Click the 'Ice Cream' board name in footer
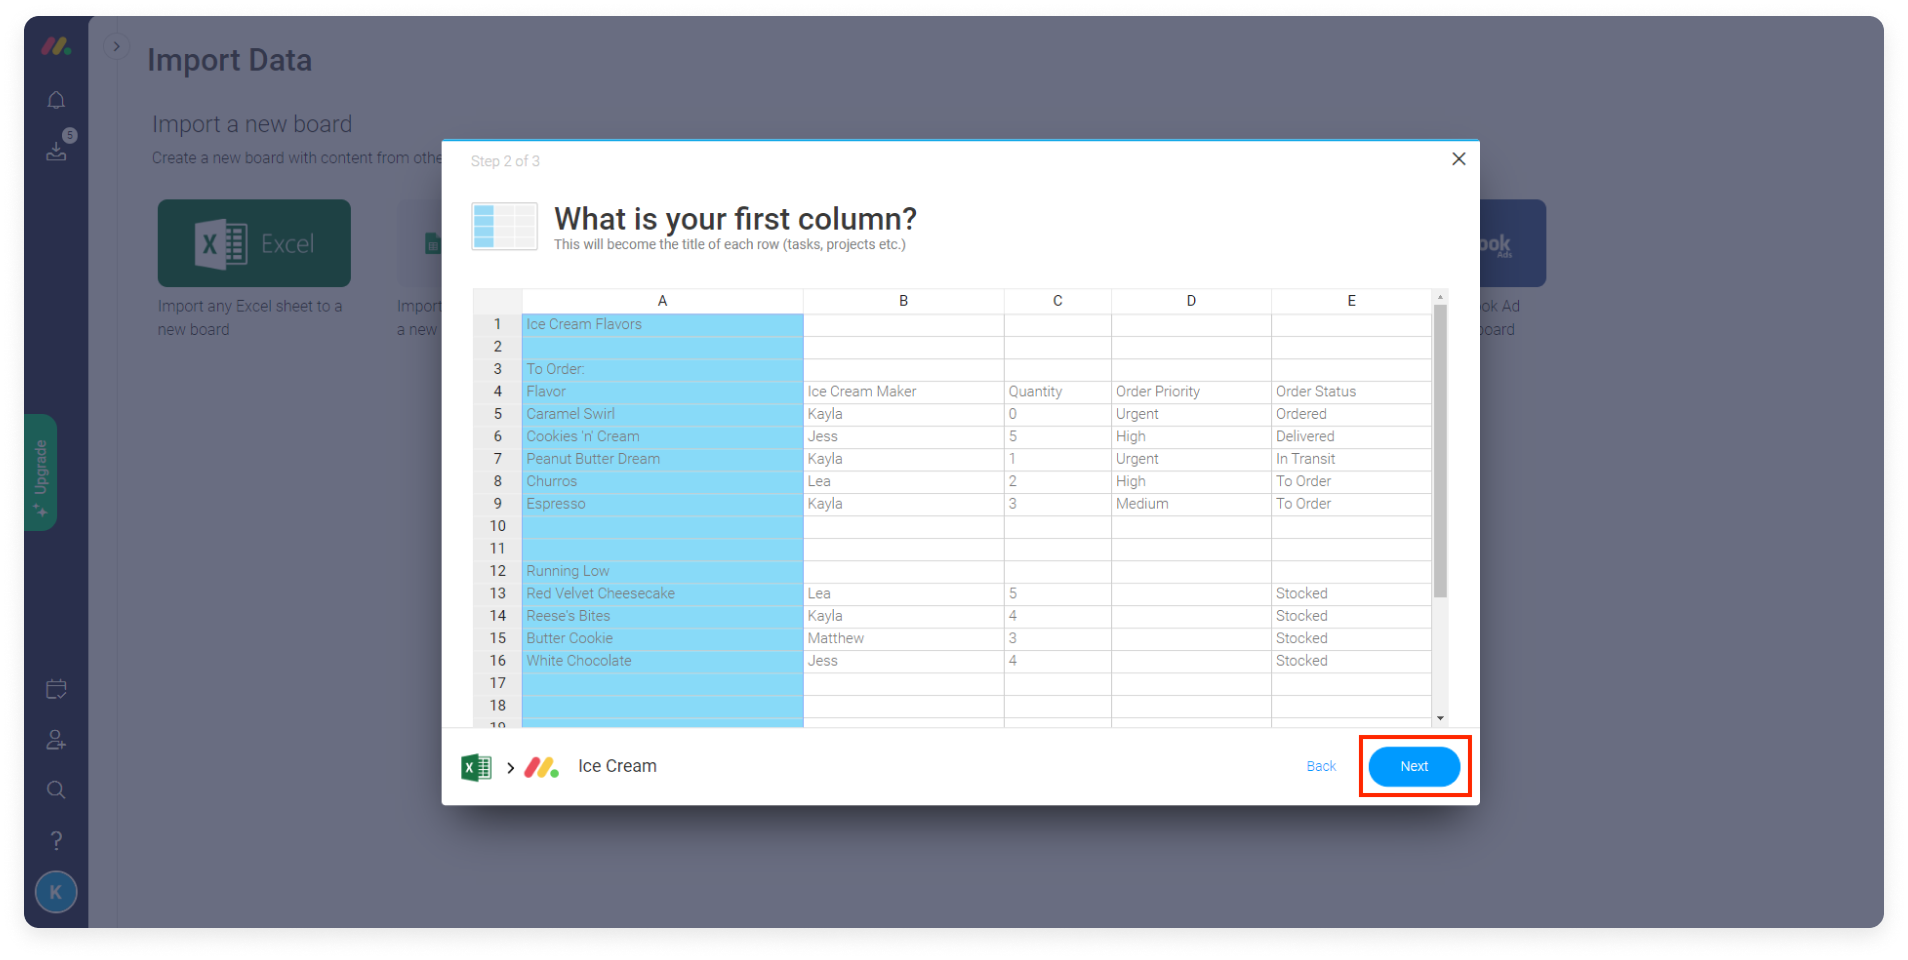Viewport: 1908px width, 960px height. (x=617, y=766)
